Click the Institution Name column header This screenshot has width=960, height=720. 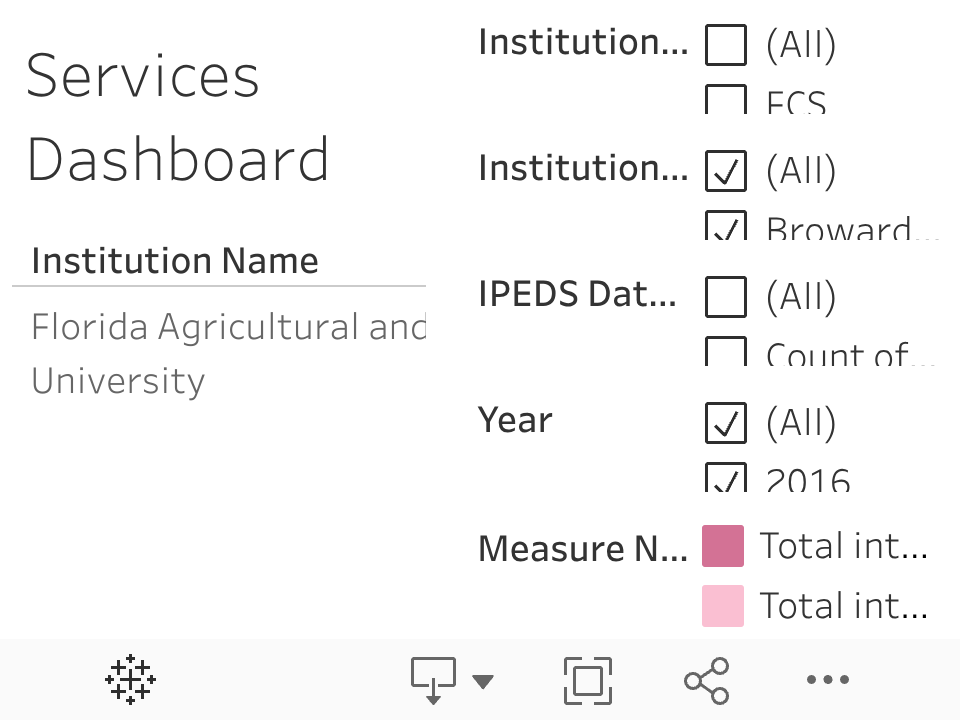(x=175, y=262)
